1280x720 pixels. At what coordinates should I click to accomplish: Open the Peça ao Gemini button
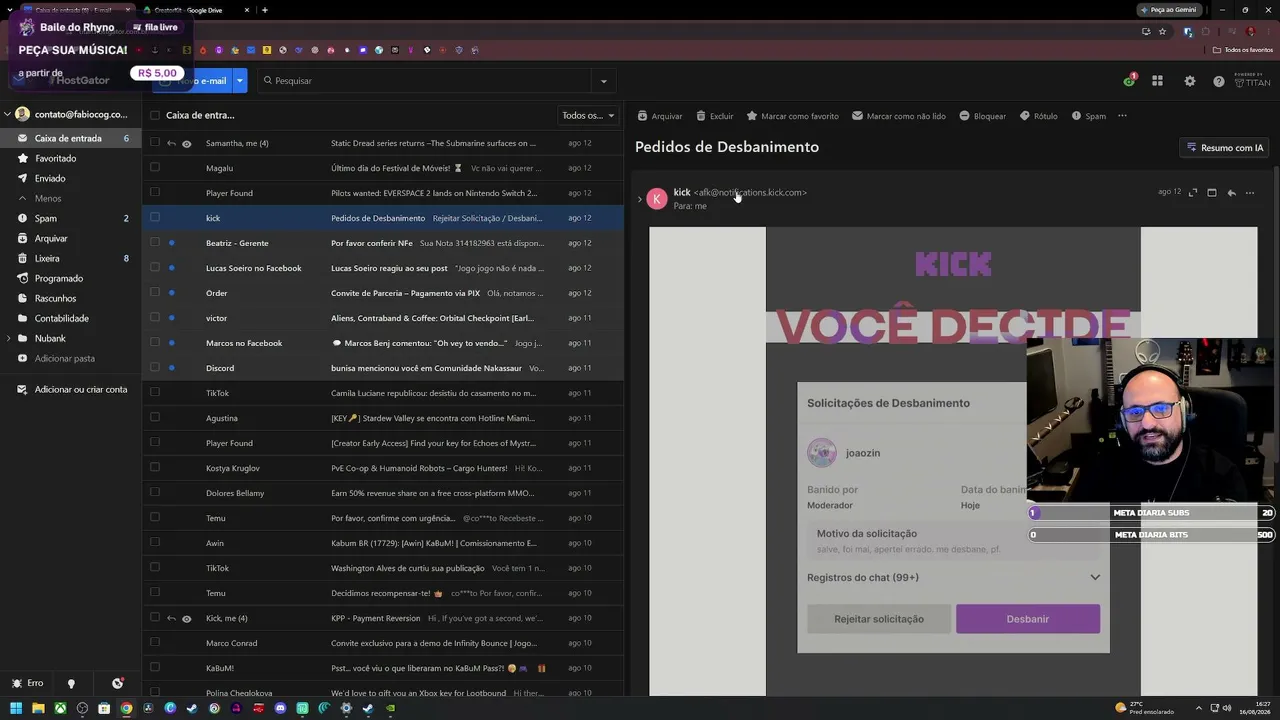tap(1168, 10)
